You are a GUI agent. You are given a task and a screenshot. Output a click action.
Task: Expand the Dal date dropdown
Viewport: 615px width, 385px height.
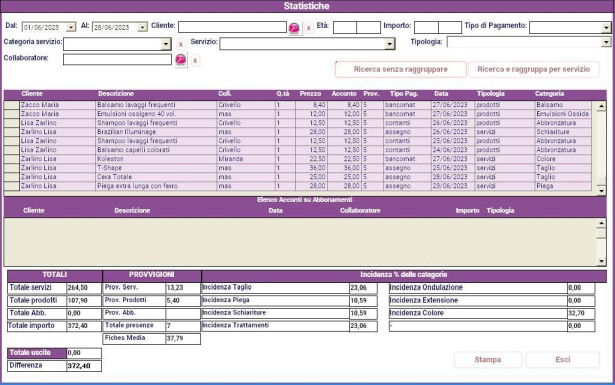click(71, 27)
